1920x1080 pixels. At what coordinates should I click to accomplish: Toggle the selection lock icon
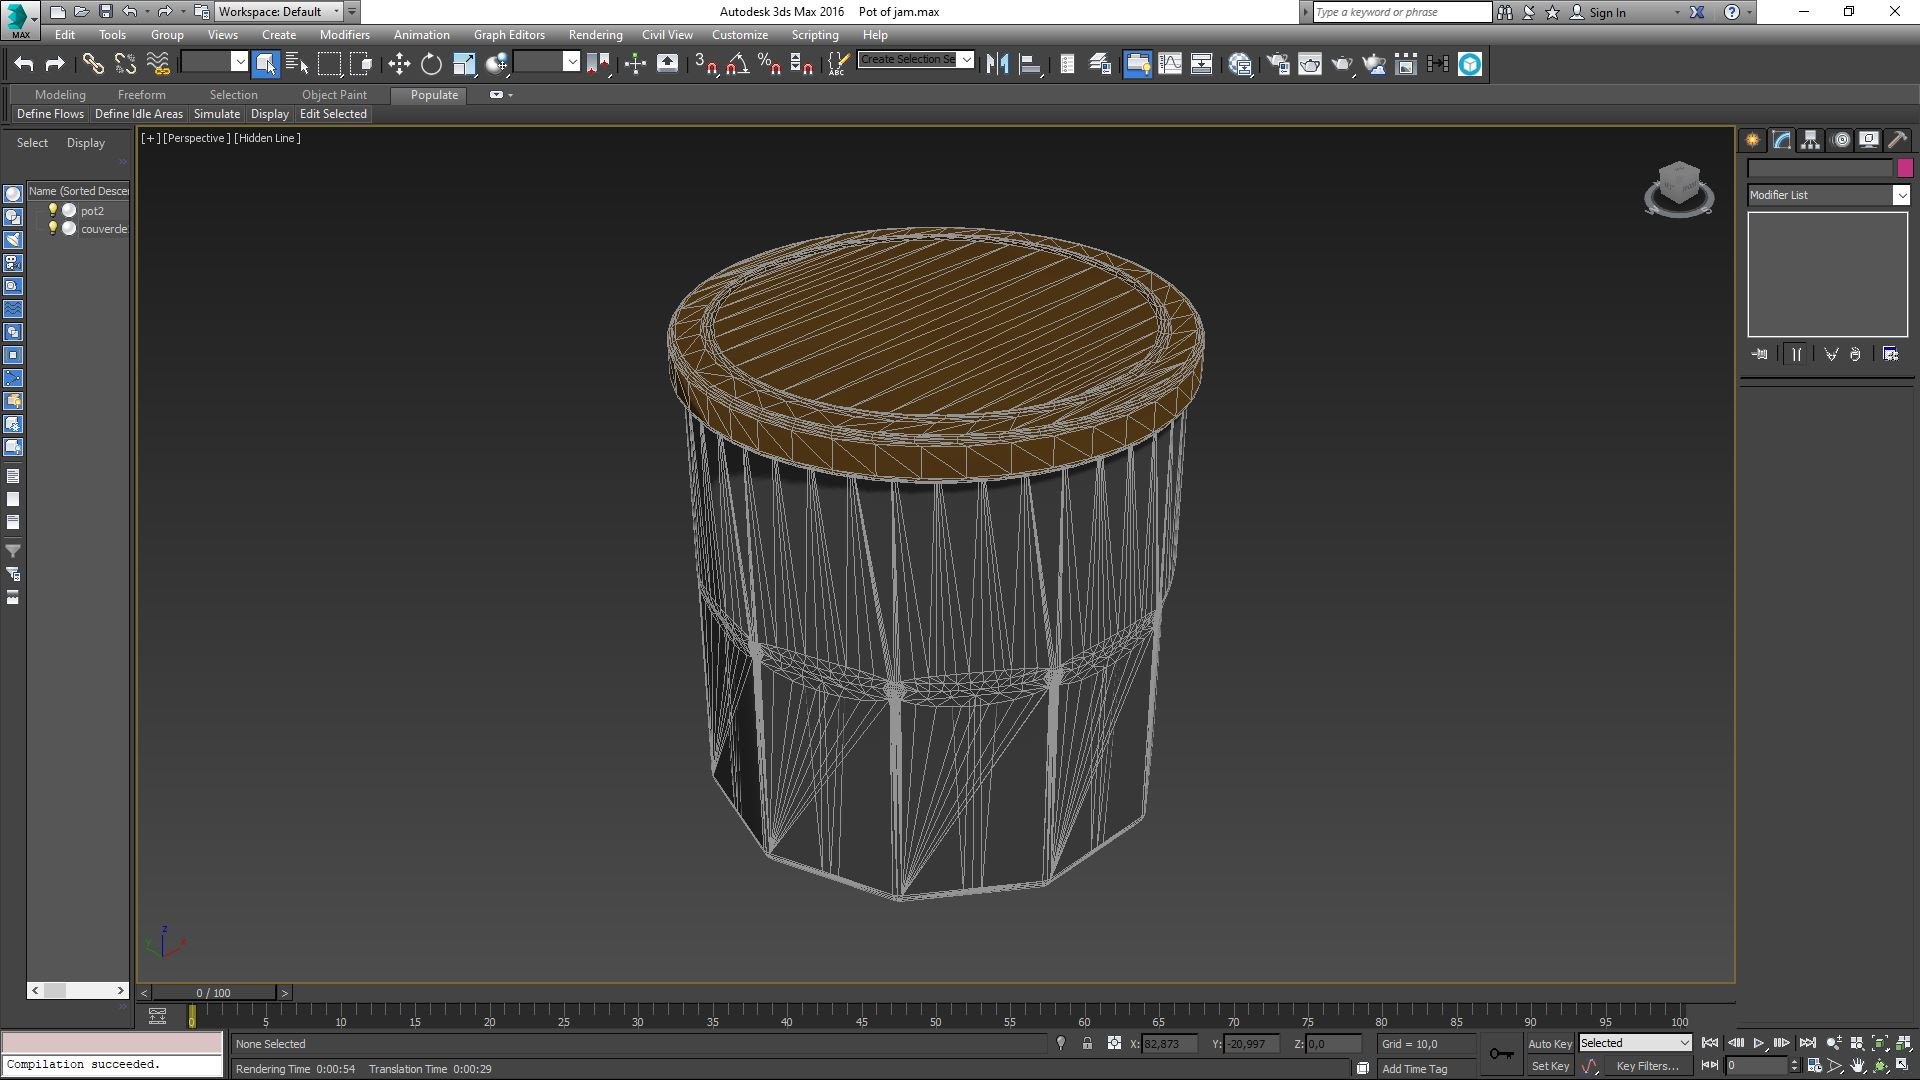click(1087, 1043)
